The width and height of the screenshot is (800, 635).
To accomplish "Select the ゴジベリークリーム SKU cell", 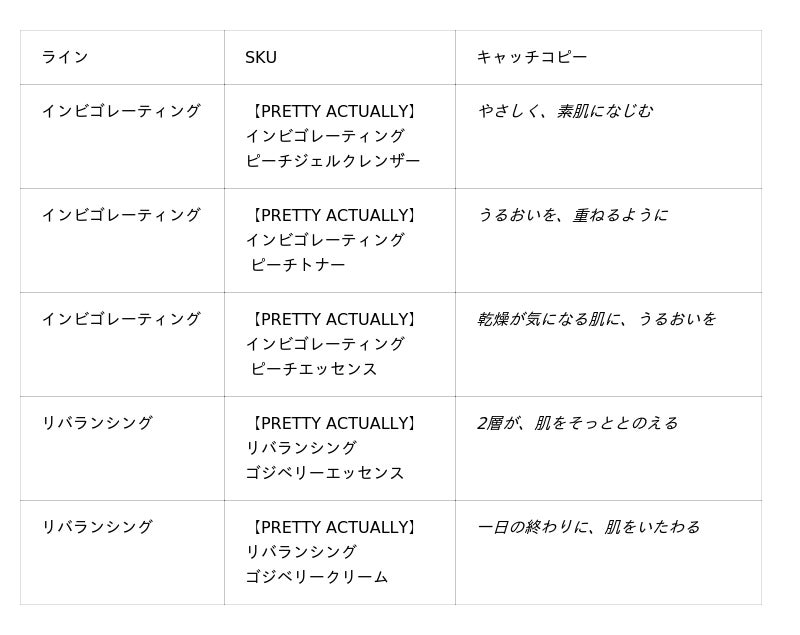I will pyautogui.click(x=340, y=553).
